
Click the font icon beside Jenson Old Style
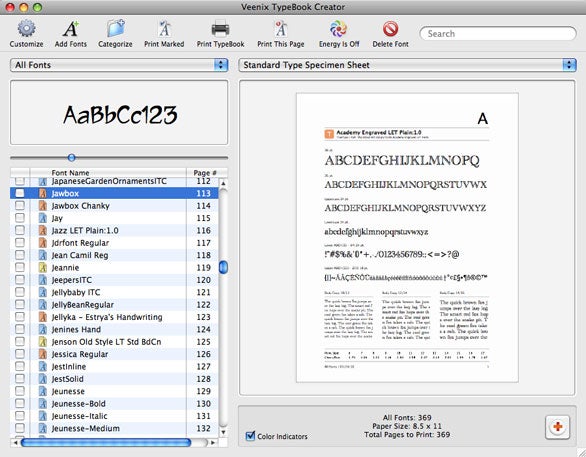pyautogui.click(x=43, y=342)
